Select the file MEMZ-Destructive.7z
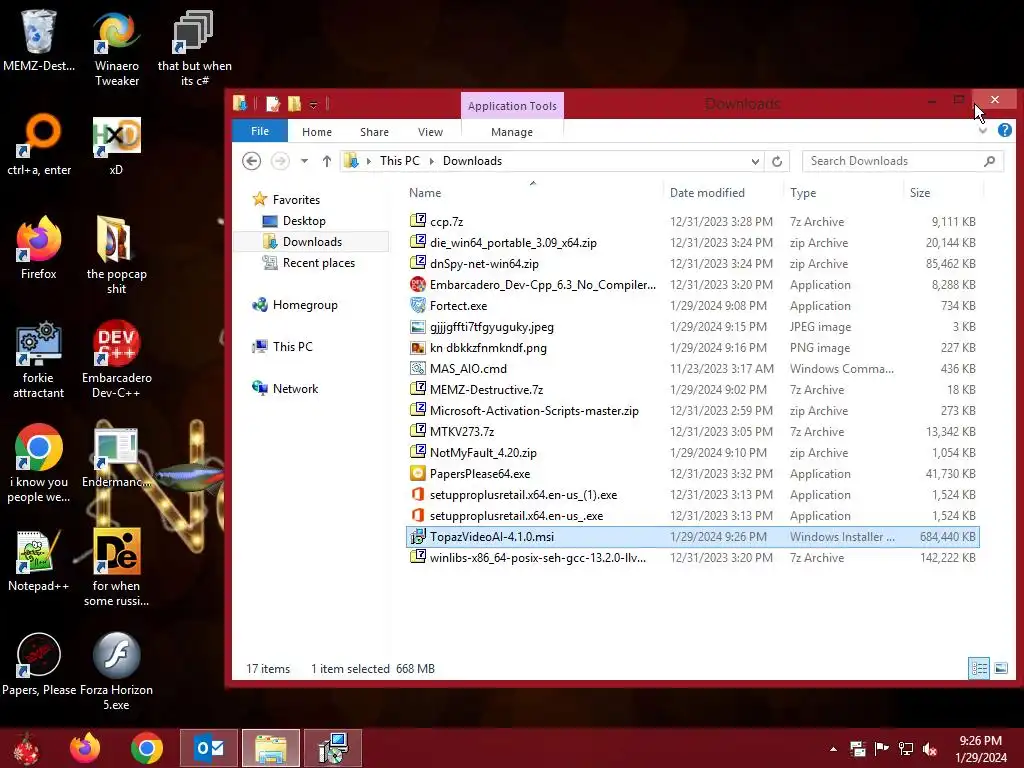 tap(692, 390)
